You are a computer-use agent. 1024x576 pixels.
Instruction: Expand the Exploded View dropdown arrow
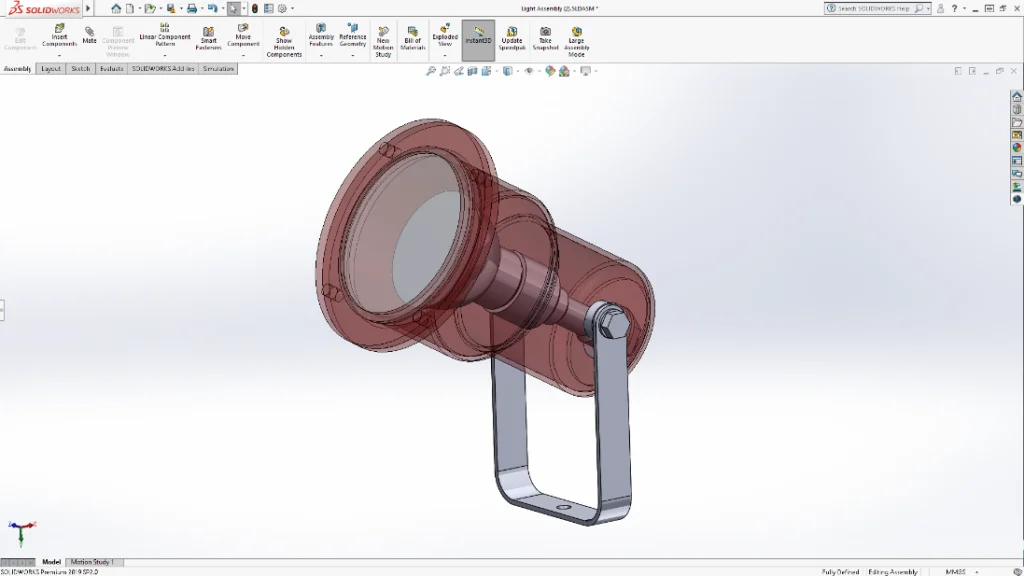click(445, 55)
